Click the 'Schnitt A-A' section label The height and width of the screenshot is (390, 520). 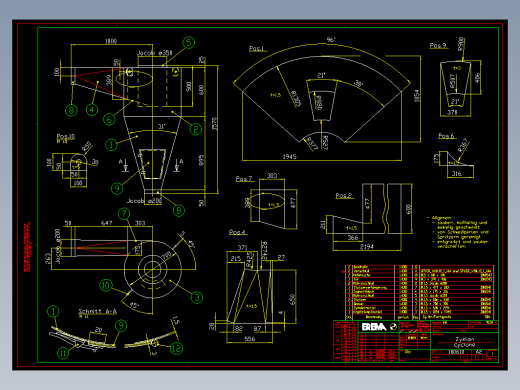pyautogui.click(x=98, y=311)
